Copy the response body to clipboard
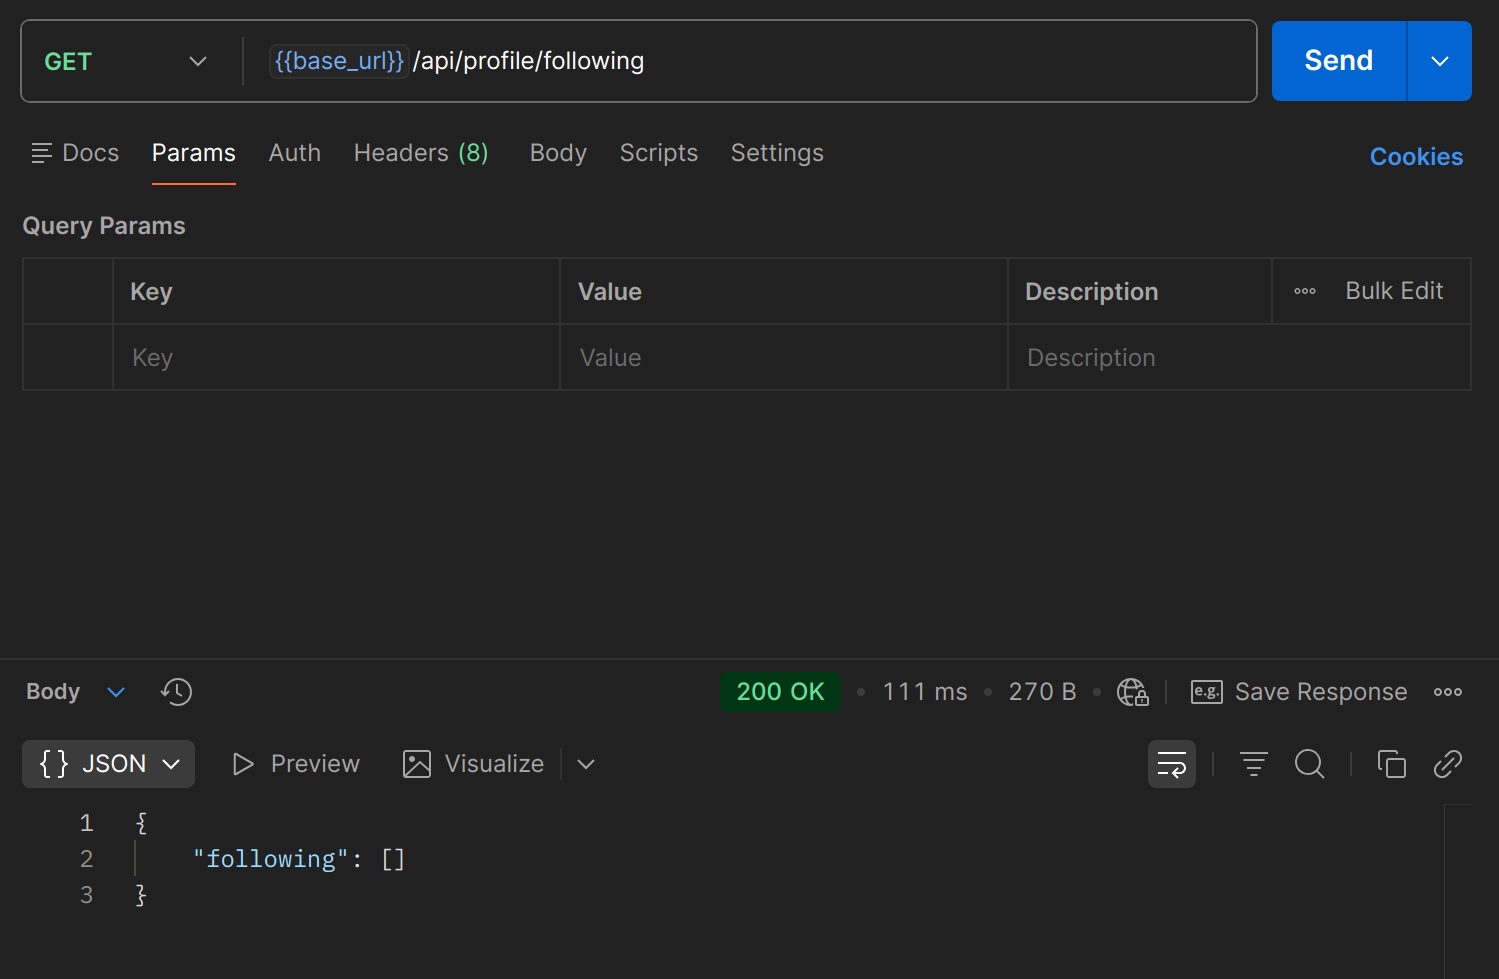Screen dimensions: 1499x979 click(1391, 764)
